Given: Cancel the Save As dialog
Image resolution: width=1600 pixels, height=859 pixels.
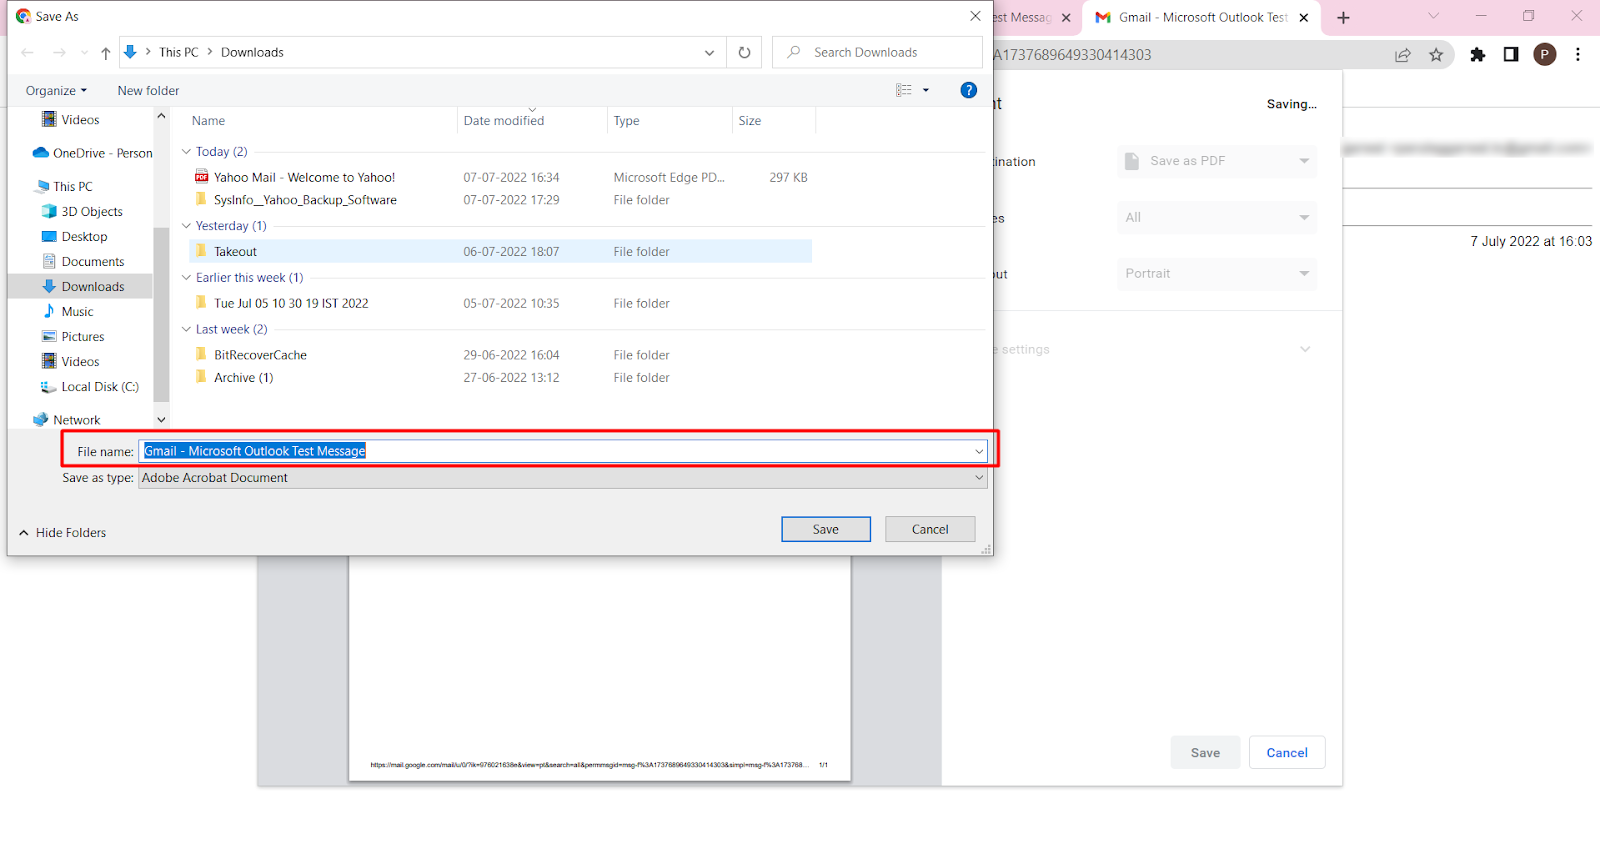Looking at the screenshot, I should [x=930, y=529].
